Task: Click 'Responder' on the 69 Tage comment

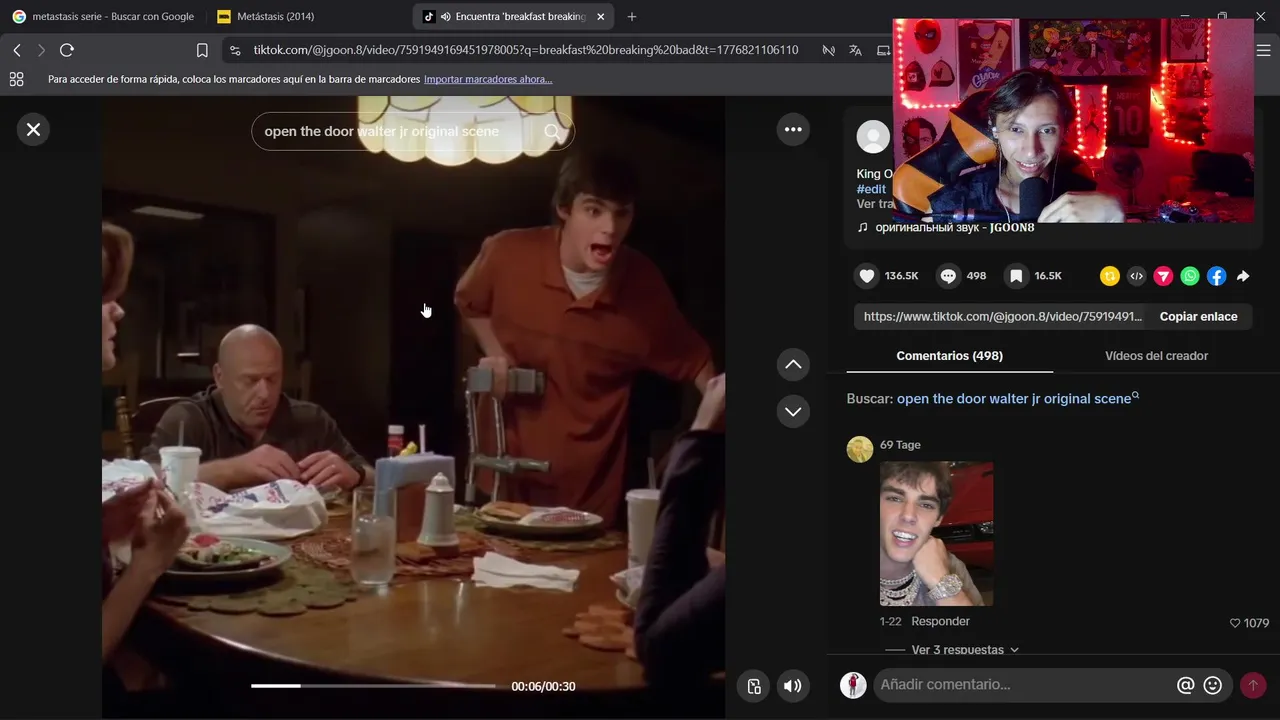Action: point(940,622)
